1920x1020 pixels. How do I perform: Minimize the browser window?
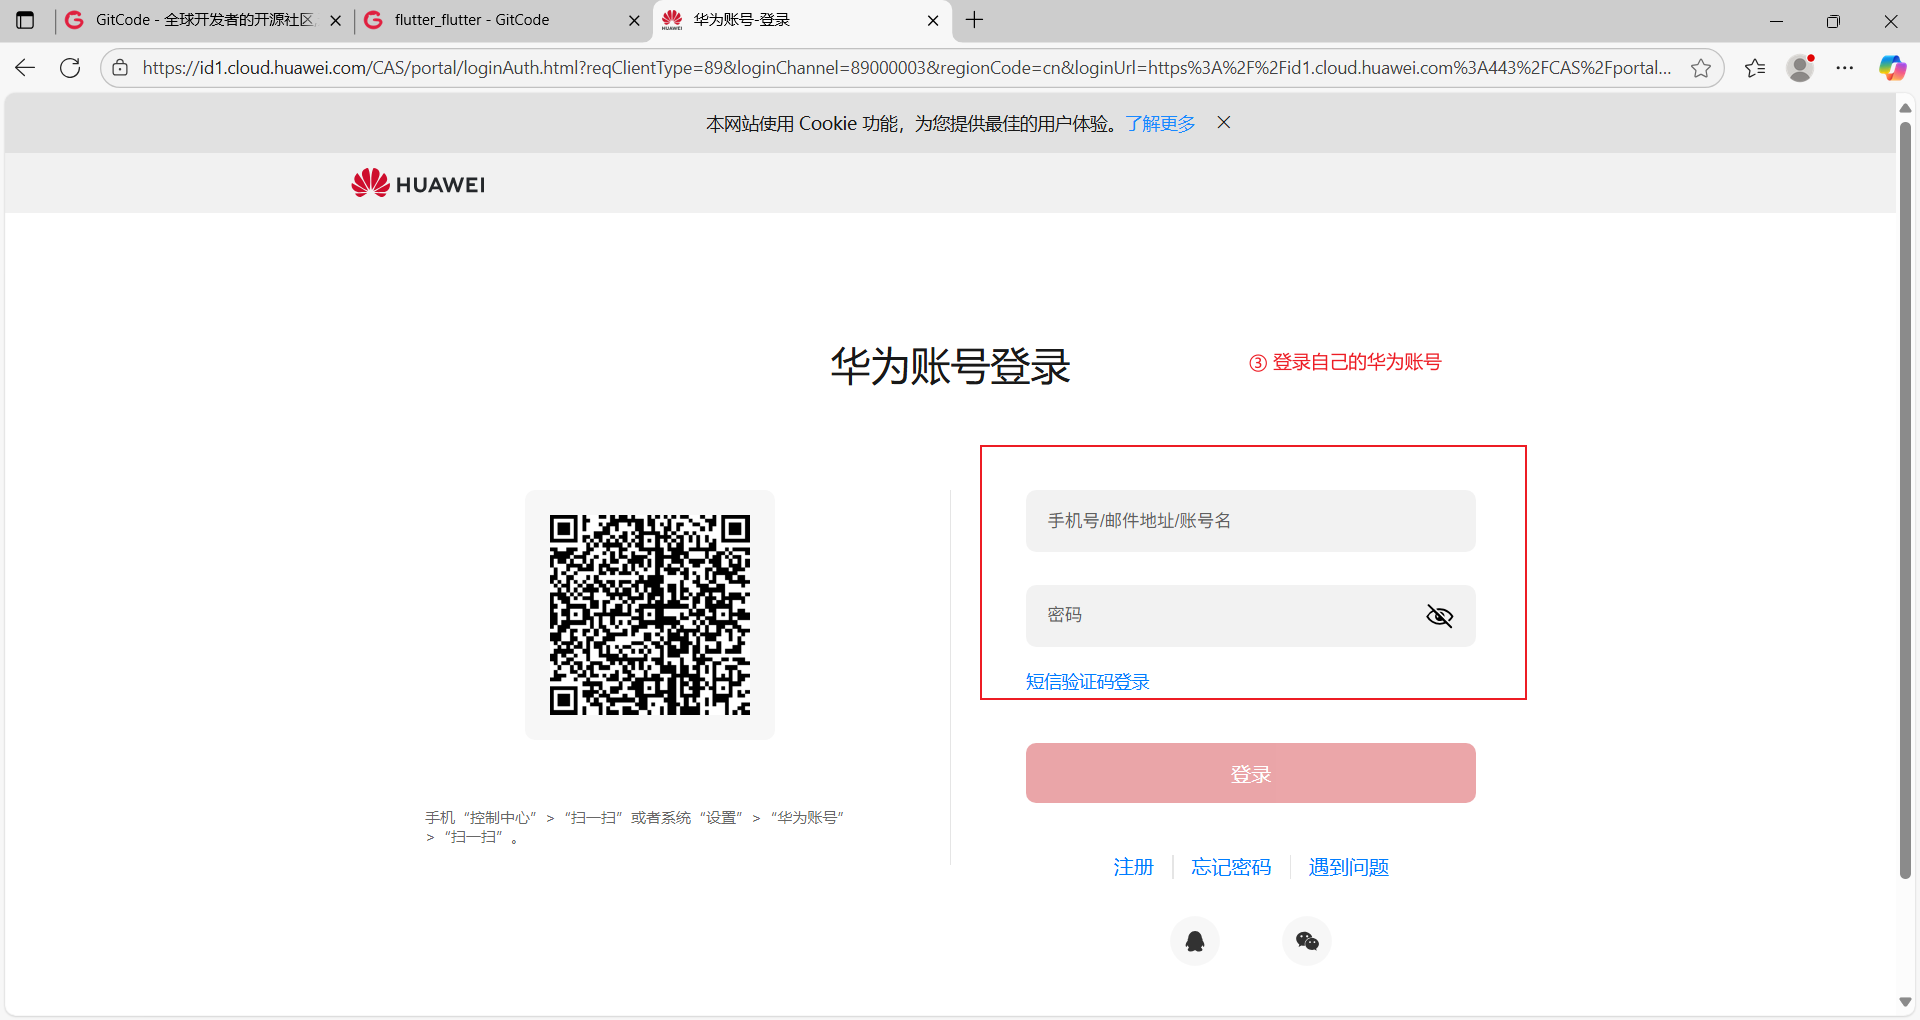click(1776, 20)
